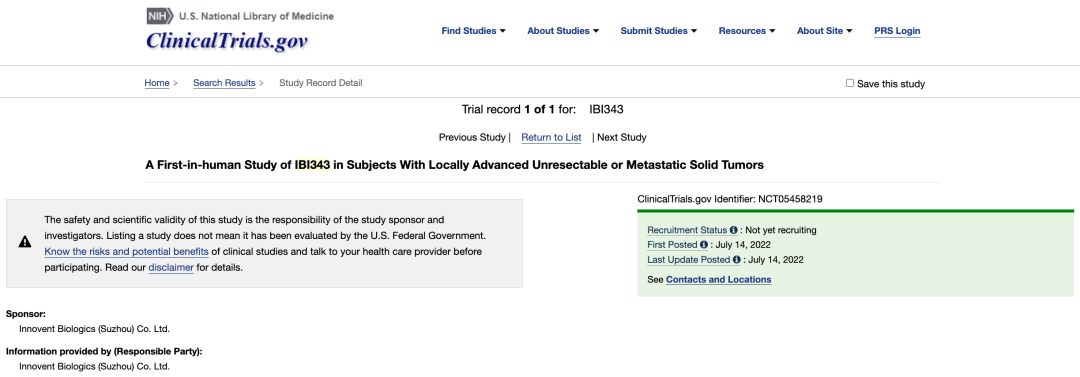Click the NIH logo icon
This screenshot has height=377, width=1080.
pos(160,16)
